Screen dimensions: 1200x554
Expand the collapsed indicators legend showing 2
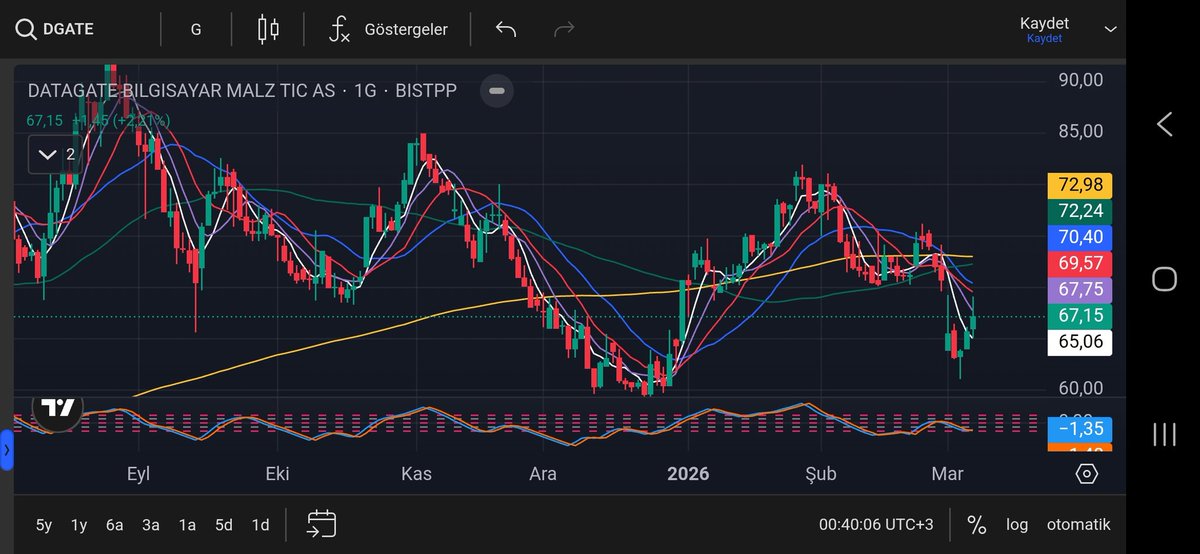54,154
